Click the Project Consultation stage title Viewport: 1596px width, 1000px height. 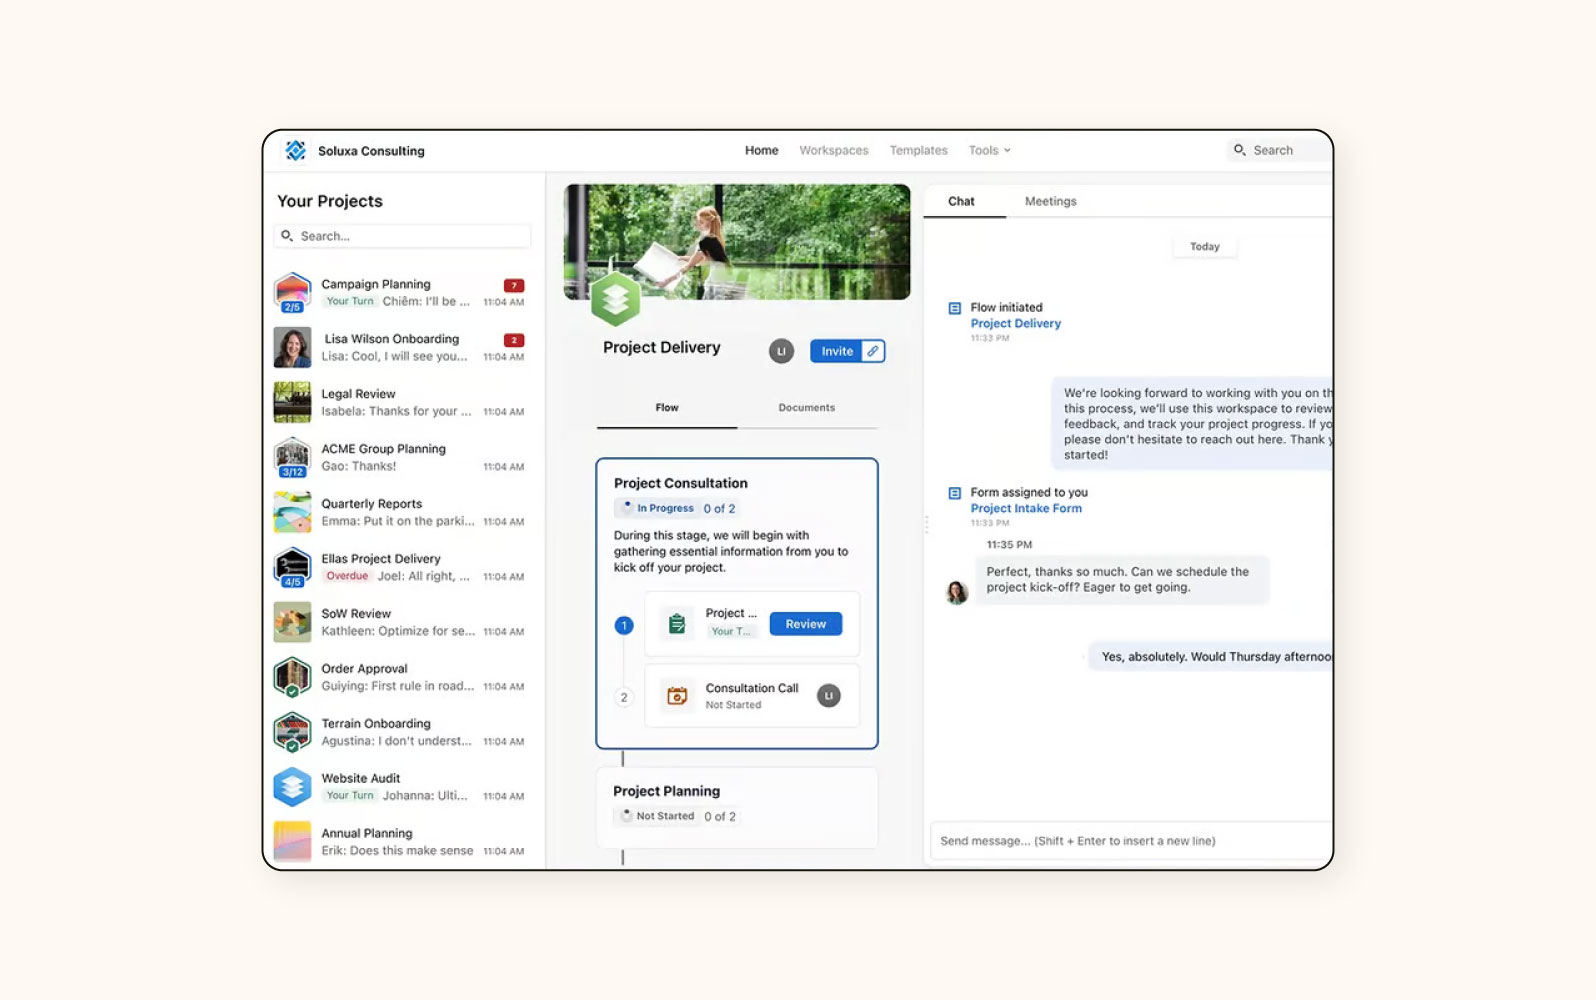tap(681, 483)
